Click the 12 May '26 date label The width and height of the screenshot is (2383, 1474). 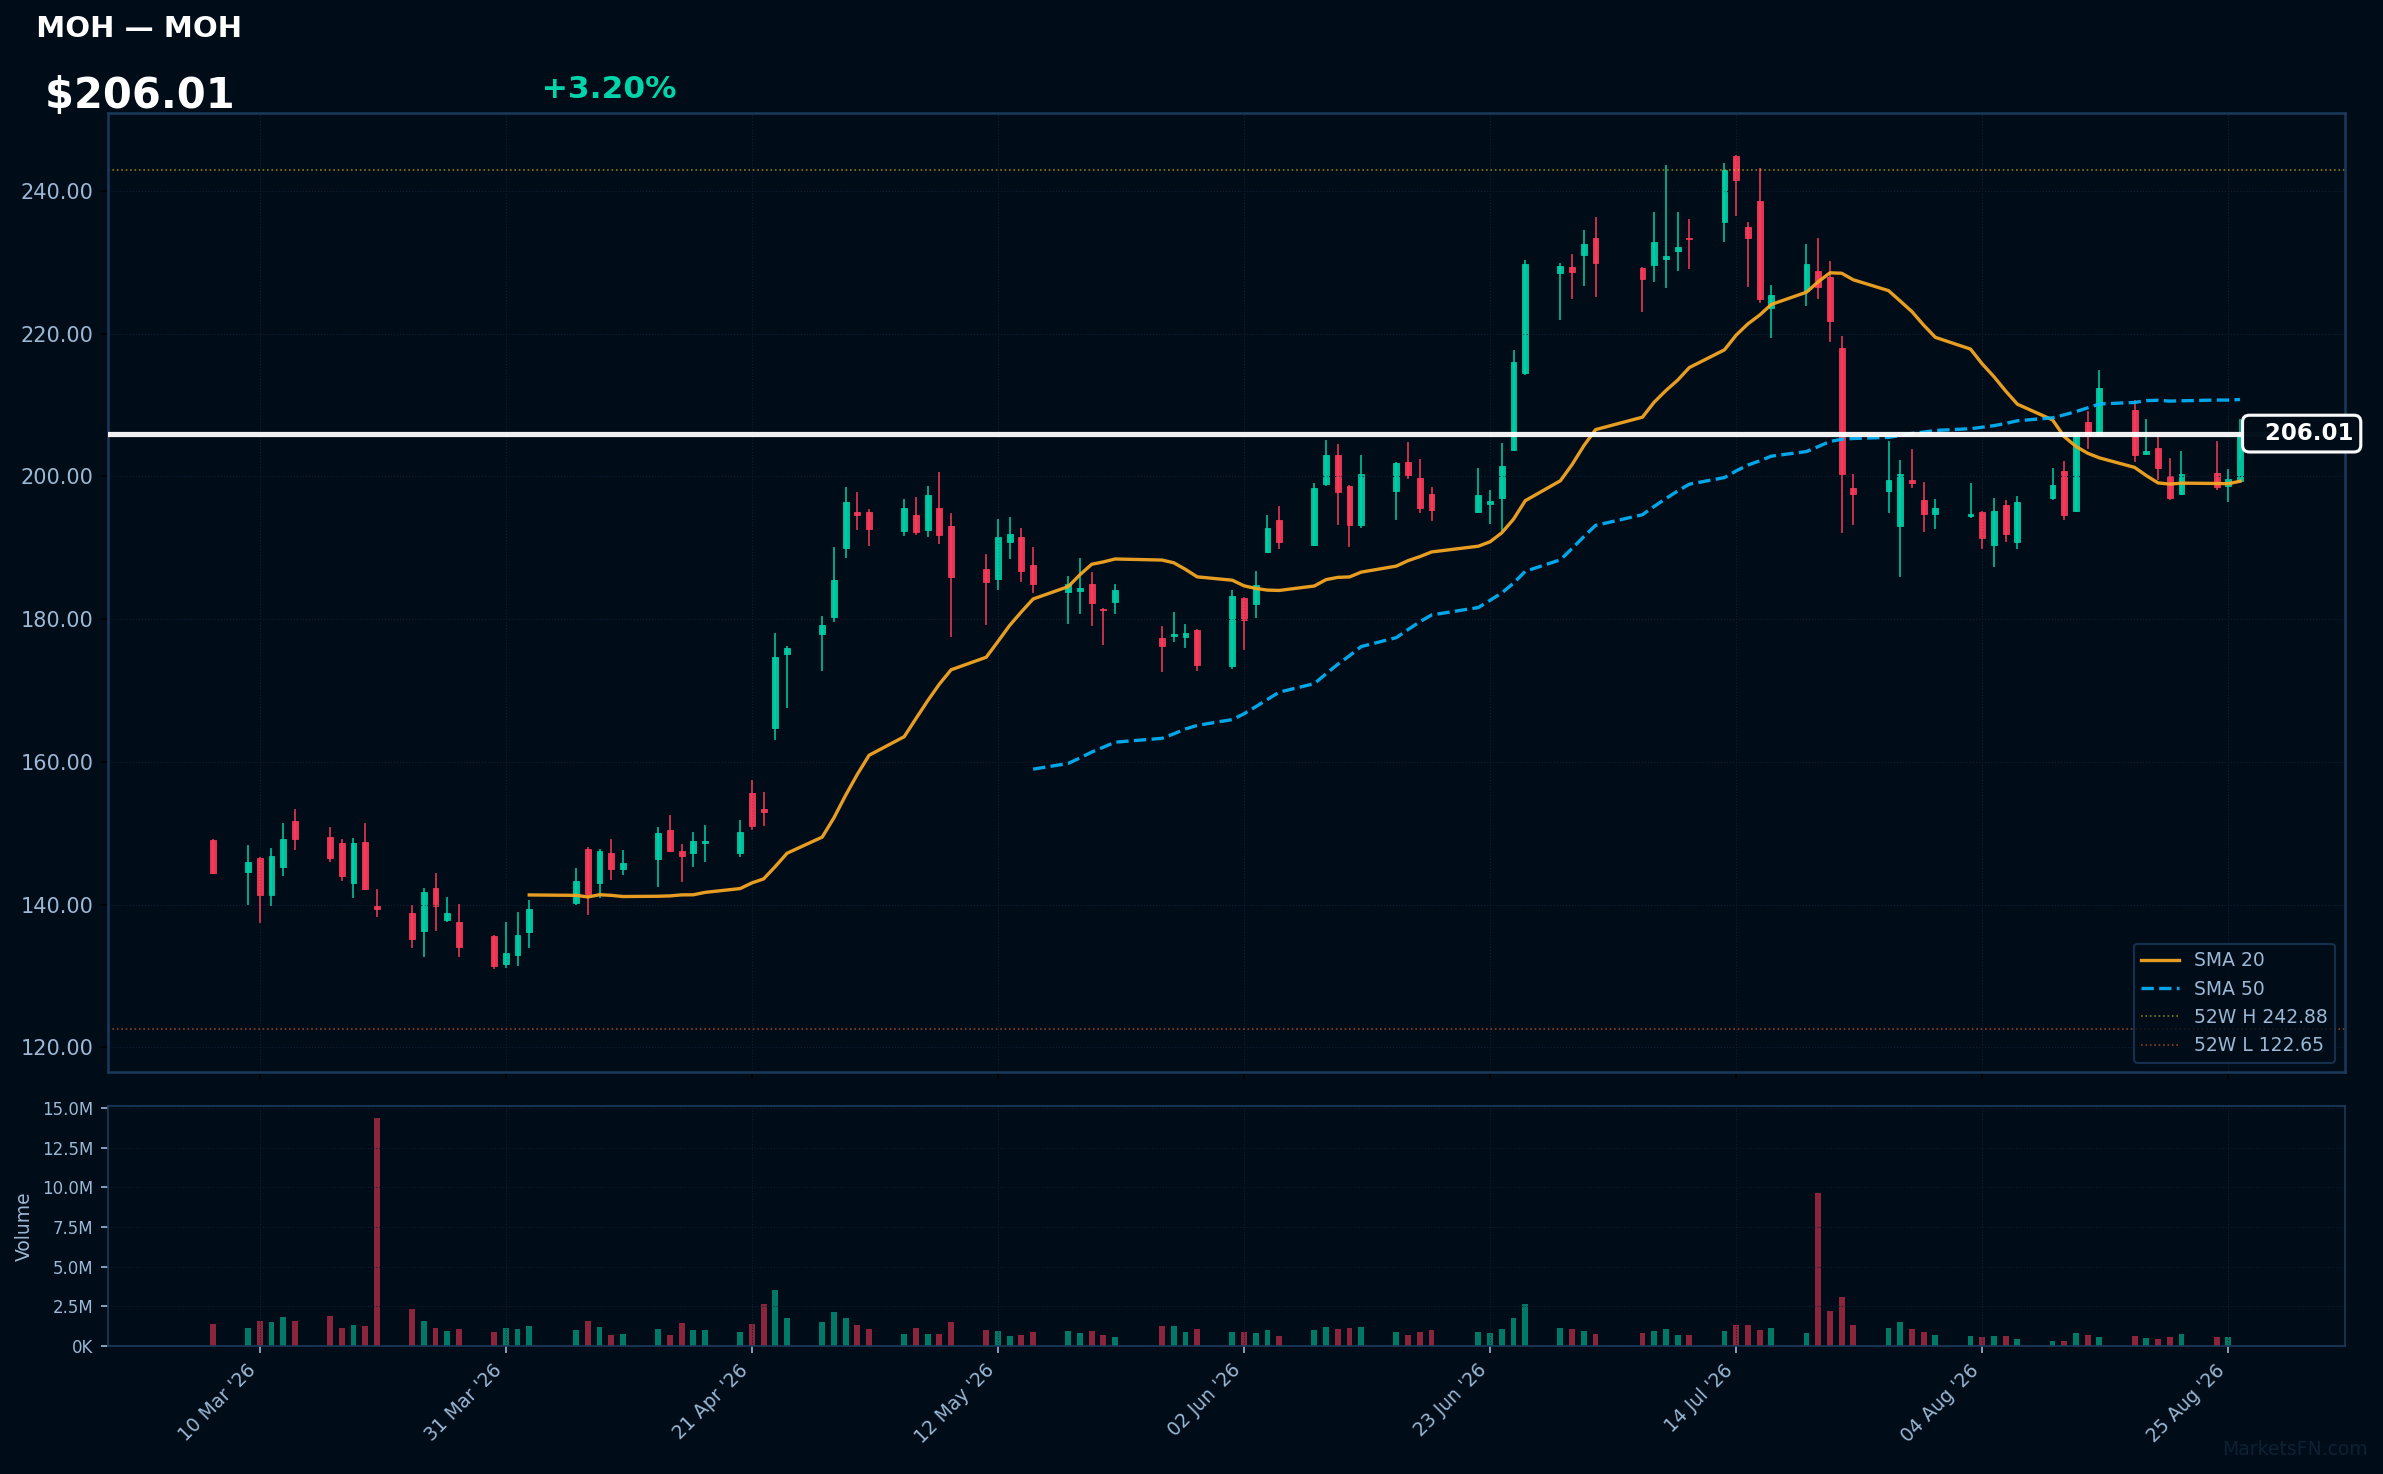pos(954,1402)
